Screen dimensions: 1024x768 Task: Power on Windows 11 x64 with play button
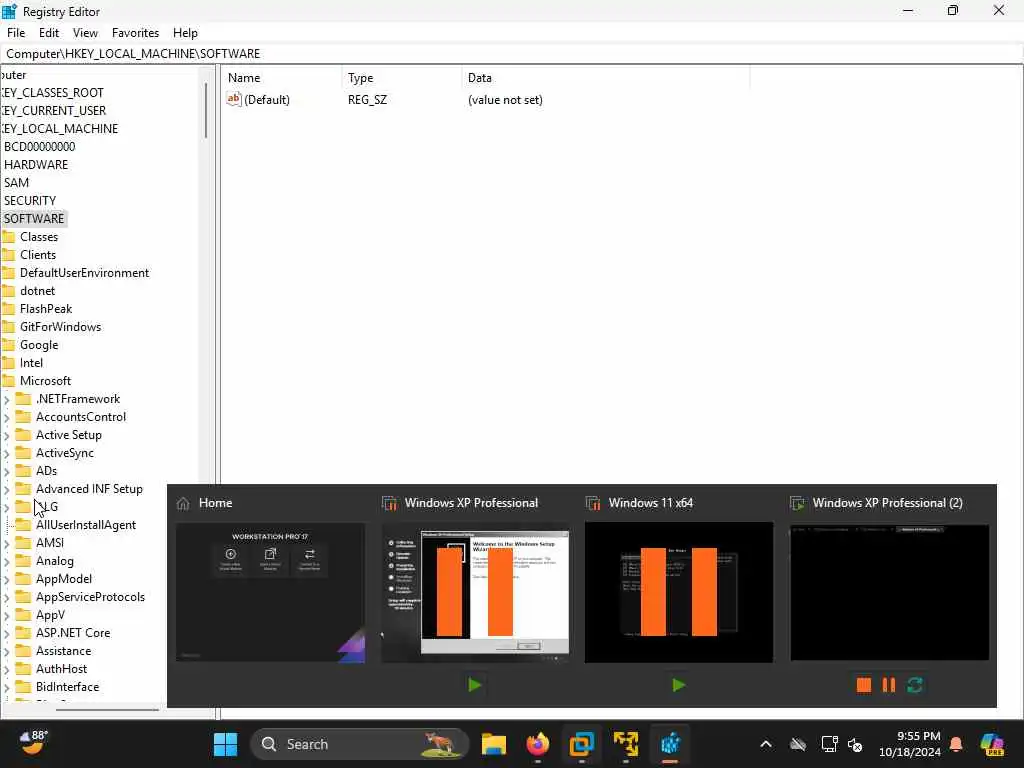pyautogui.click(x=679, y=685)
